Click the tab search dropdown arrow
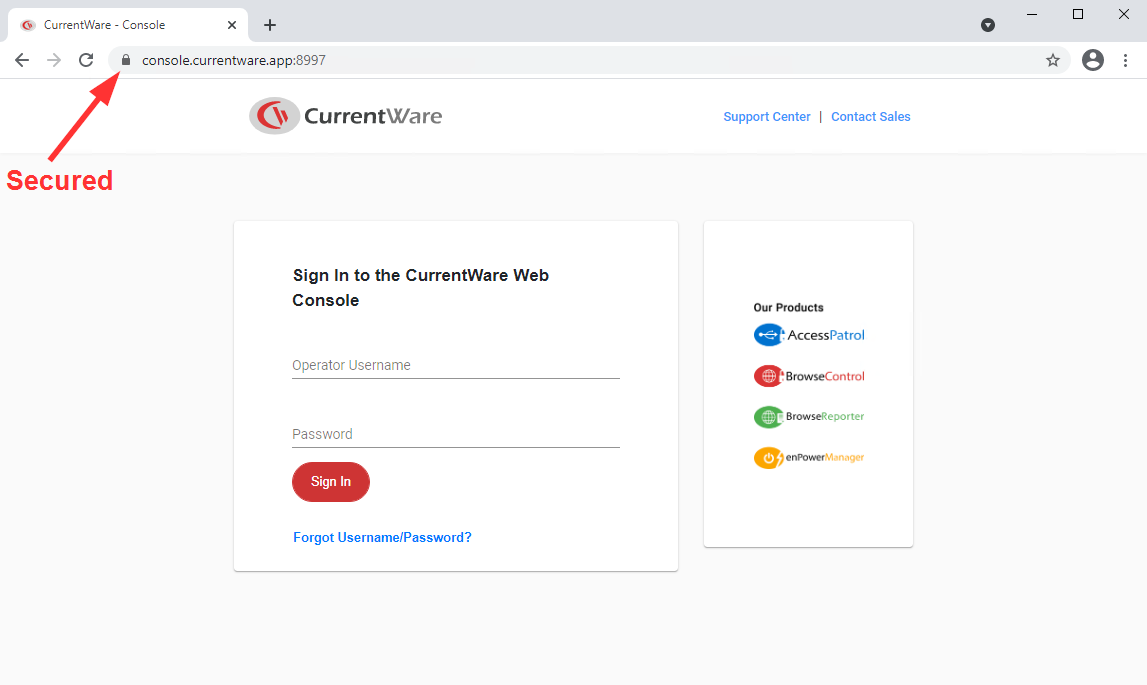 pyautogui.click(x=988, y=25)
